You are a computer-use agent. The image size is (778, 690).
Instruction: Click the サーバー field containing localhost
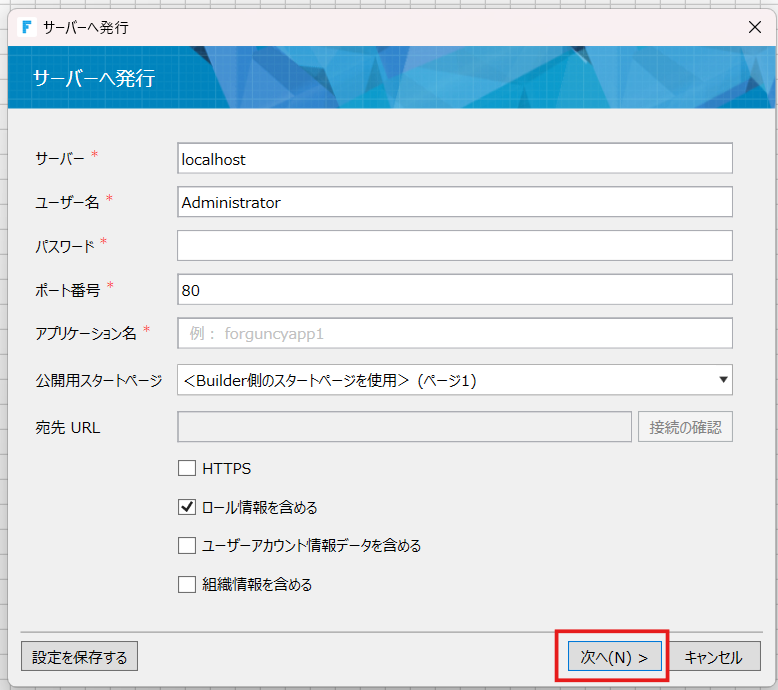pos(454,159)
